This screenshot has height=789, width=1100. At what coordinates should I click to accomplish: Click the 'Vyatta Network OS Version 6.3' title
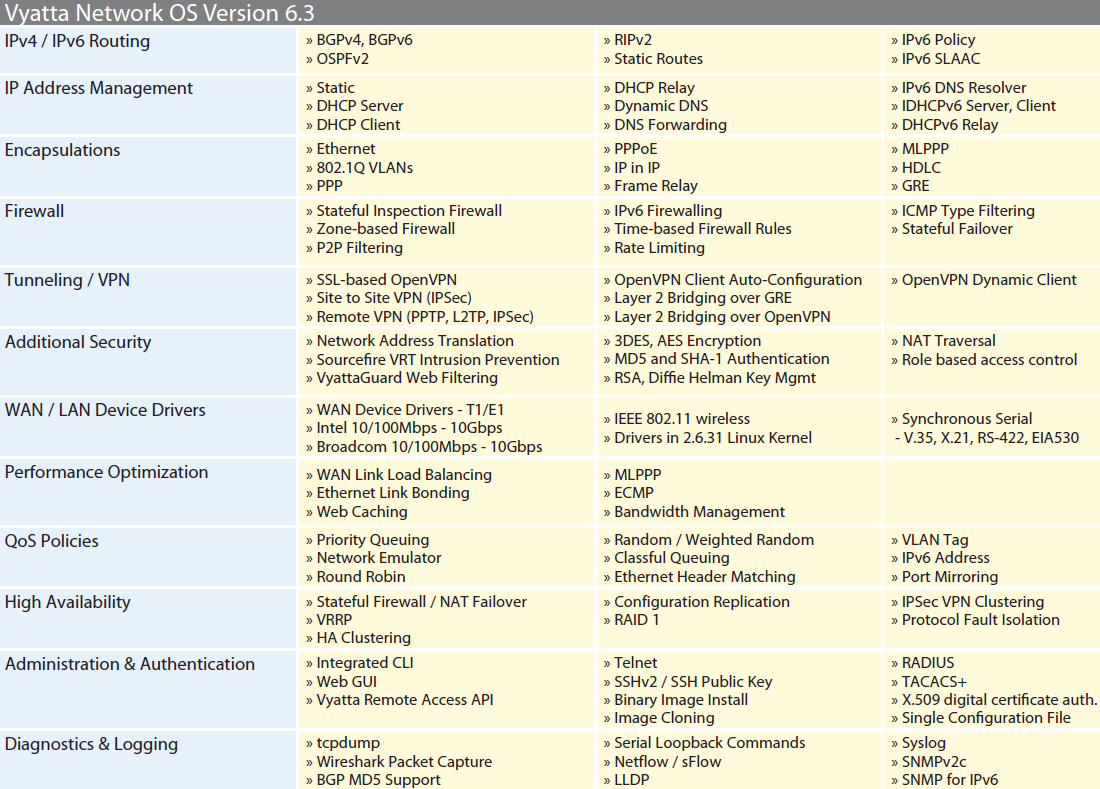coord(159,13)
